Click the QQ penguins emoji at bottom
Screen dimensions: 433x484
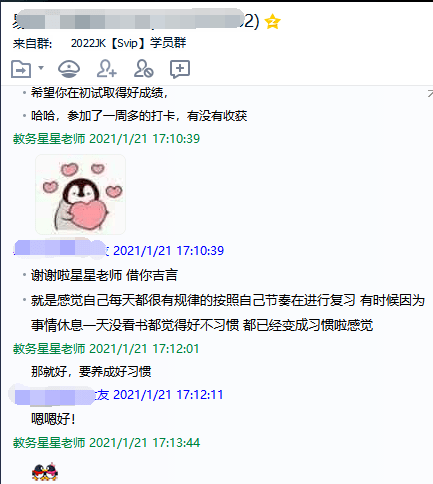pyautogui.click(x=45, y=471)
